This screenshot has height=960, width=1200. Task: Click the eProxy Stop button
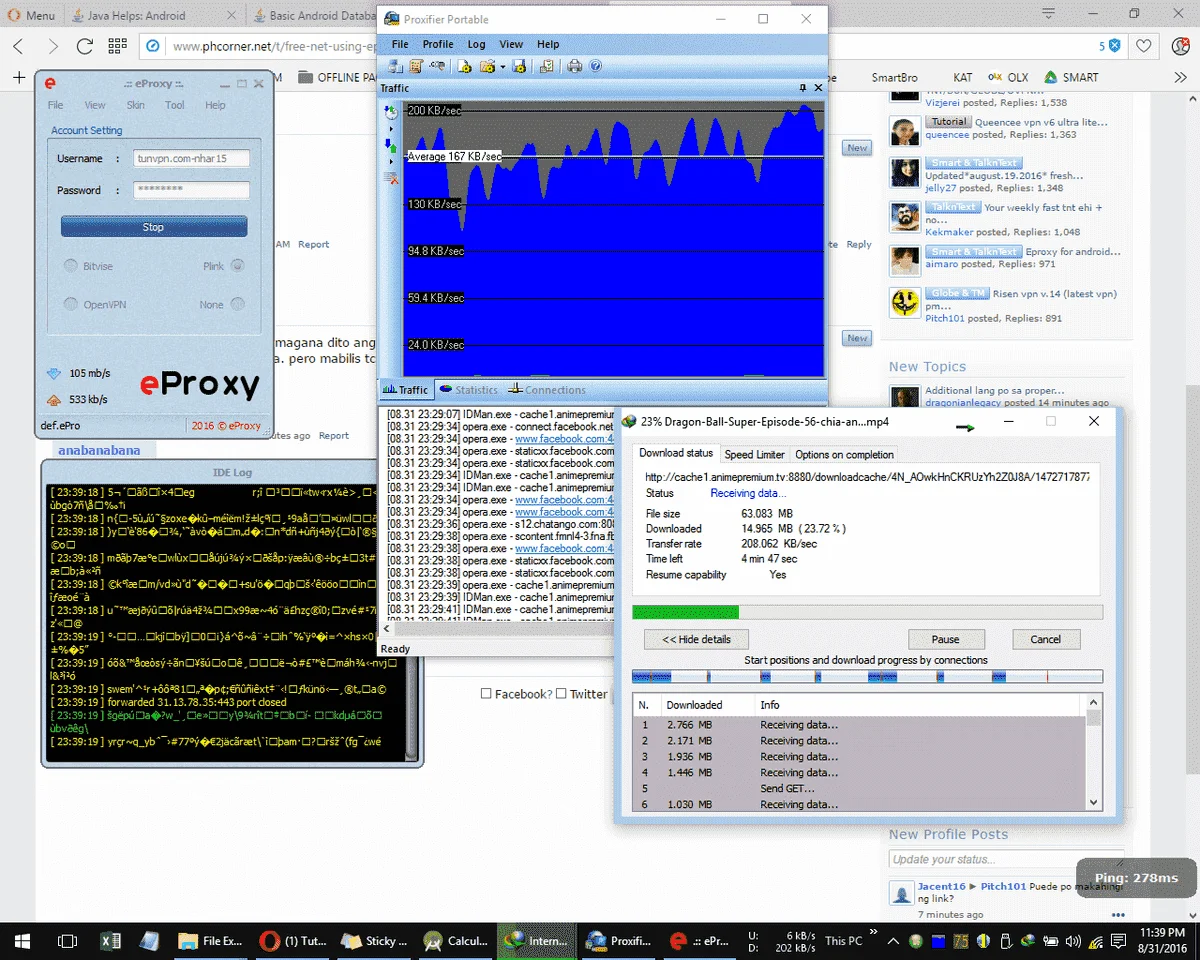tap(154, 227)
